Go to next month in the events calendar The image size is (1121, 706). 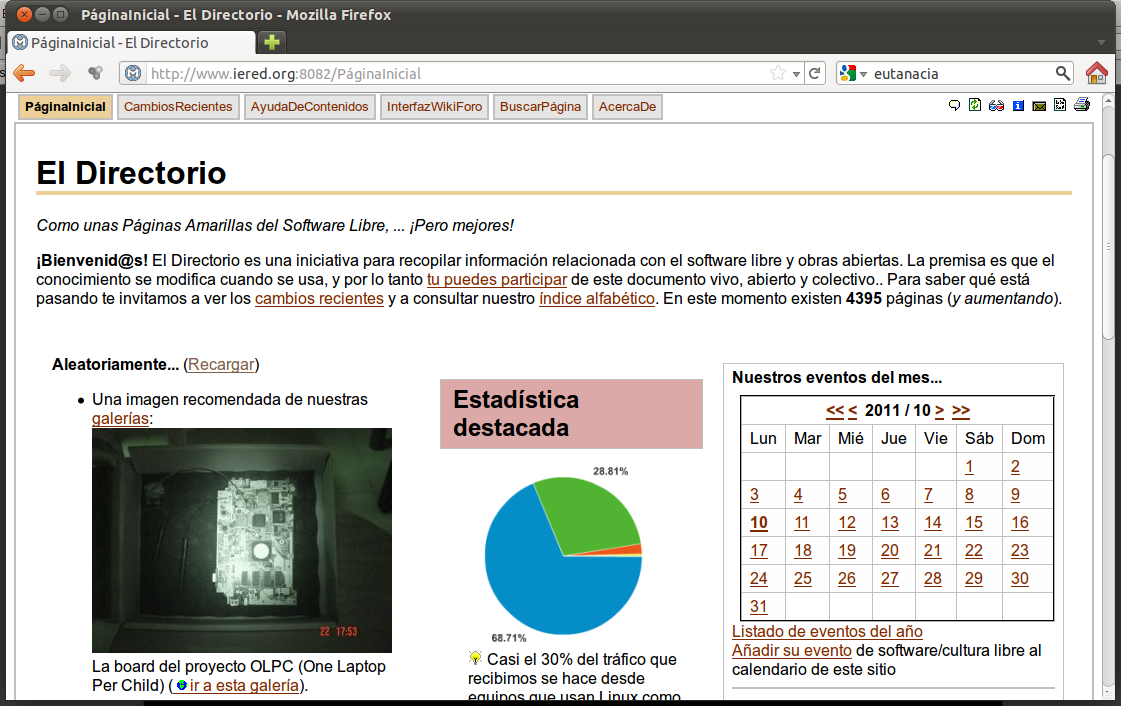tap(940, 410)
